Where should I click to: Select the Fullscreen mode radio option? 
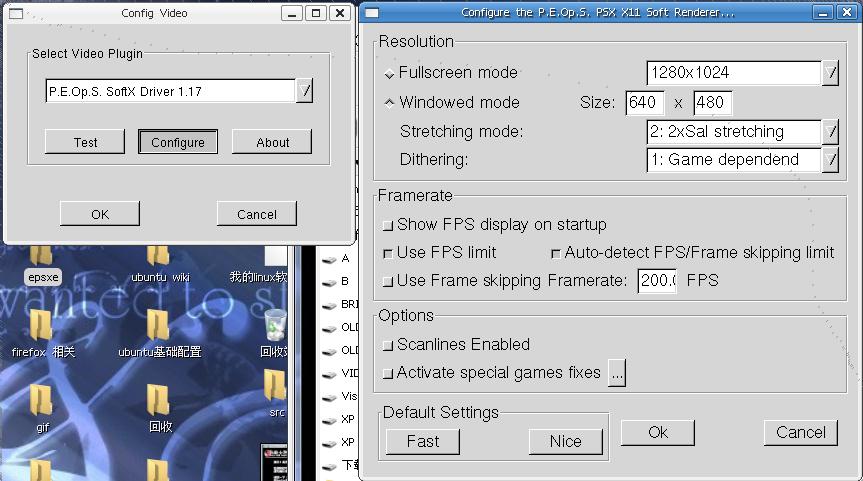click(389, 74)
